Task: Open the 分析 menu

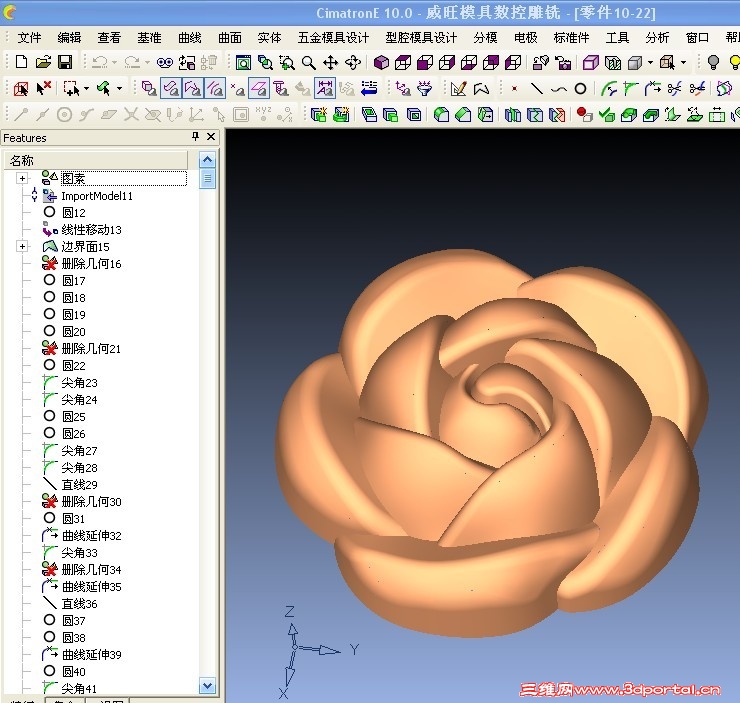Action: click(x=657, y=38)
